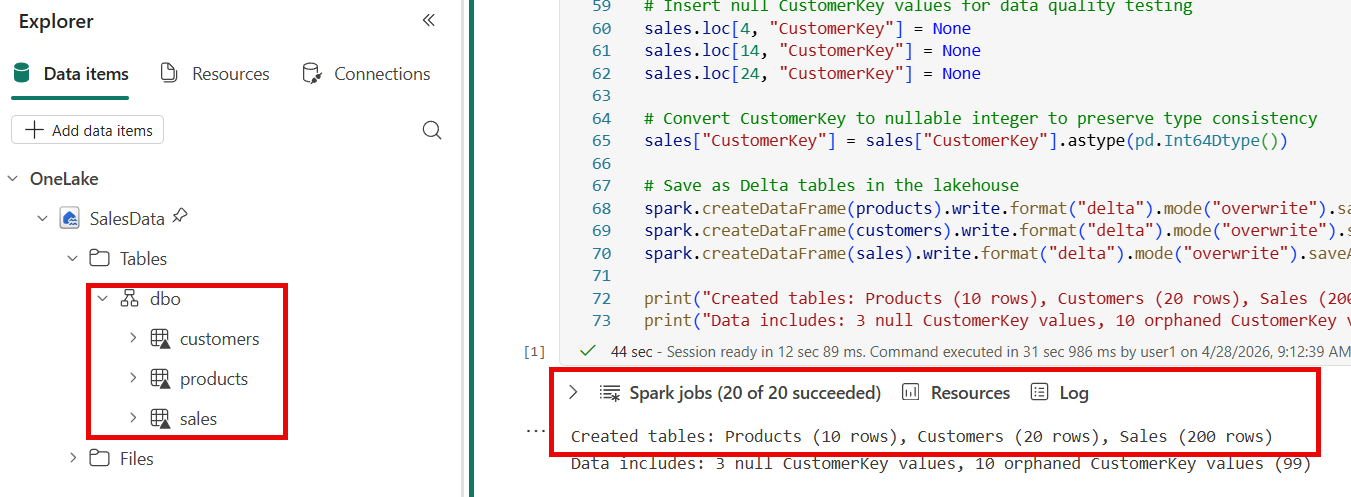Expand the Spark jobs details chevron

point(573,392)
